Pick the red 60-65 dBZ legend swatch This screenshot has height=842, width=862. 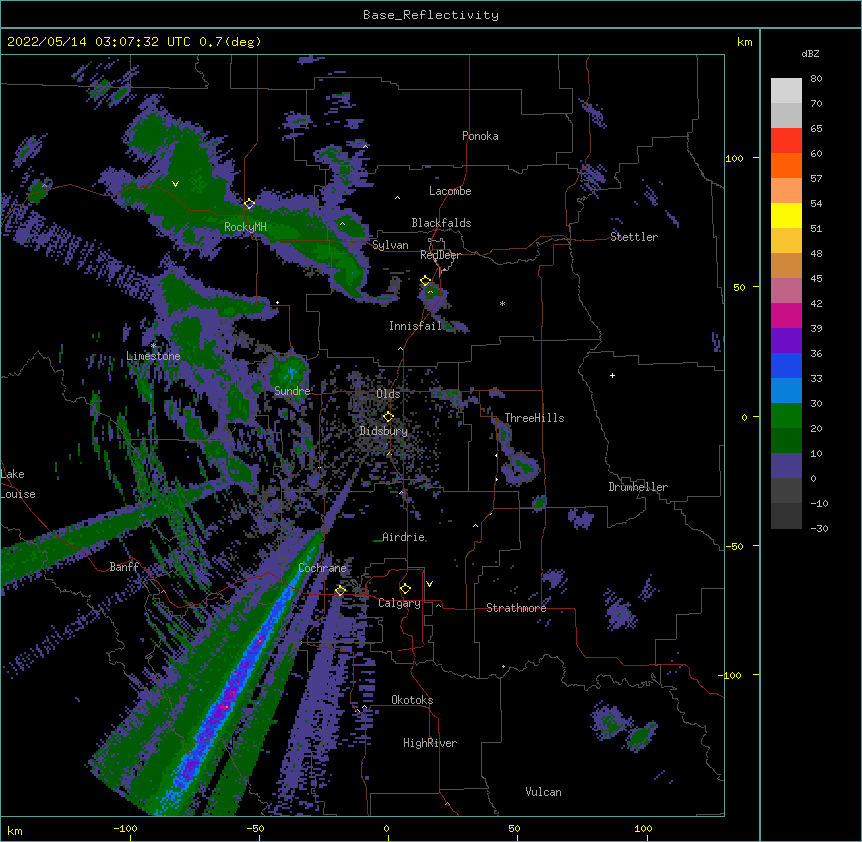click(786, 140)
